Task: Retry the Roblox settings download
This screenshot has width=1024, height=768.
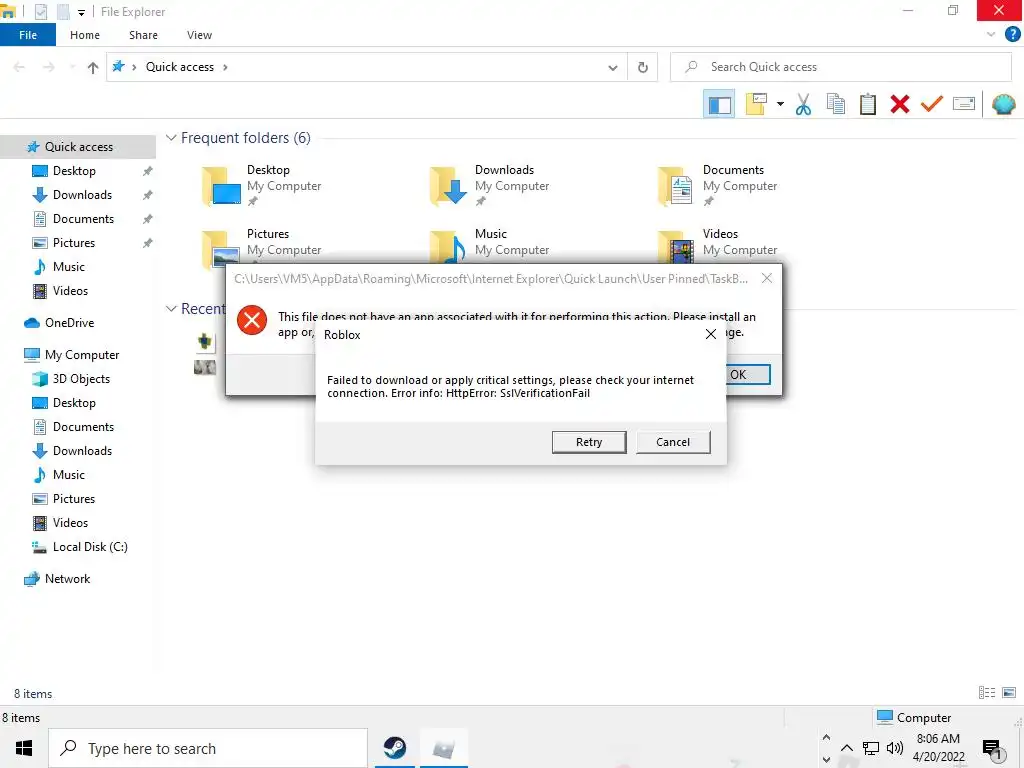Action: 588,442
